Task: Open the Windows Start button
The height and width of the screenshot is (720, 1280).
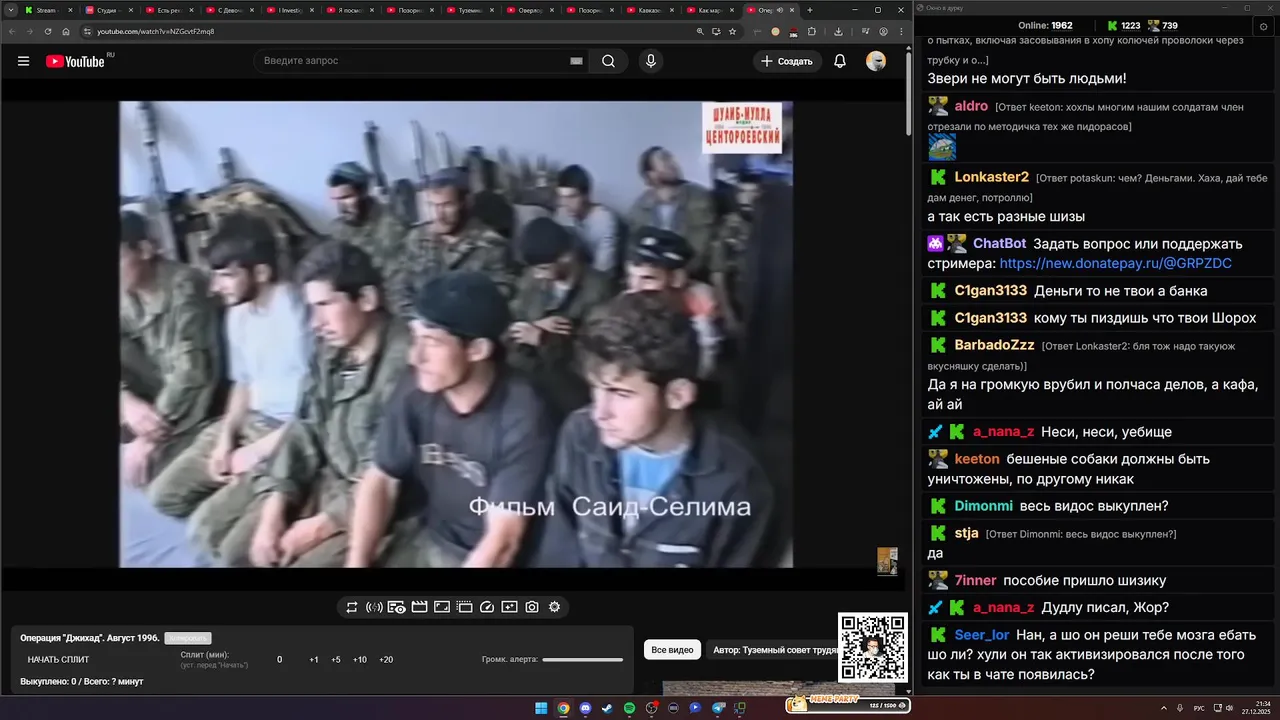Action: pos(541,708)
